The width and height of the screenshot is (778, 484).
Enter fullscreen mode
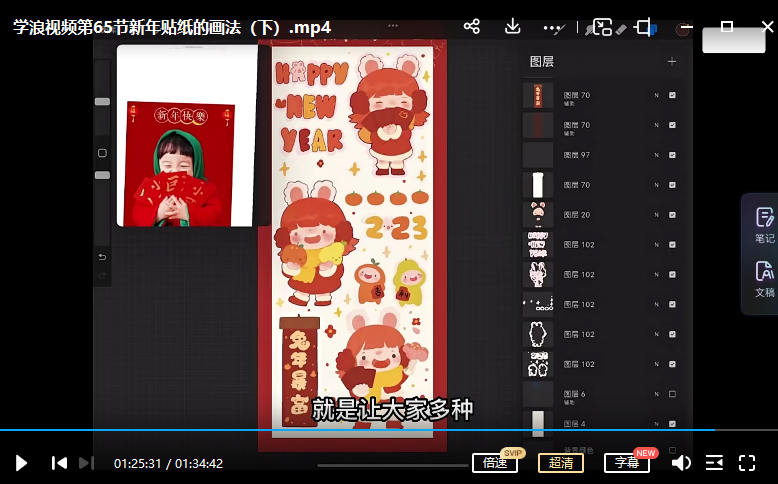point(747,463)
